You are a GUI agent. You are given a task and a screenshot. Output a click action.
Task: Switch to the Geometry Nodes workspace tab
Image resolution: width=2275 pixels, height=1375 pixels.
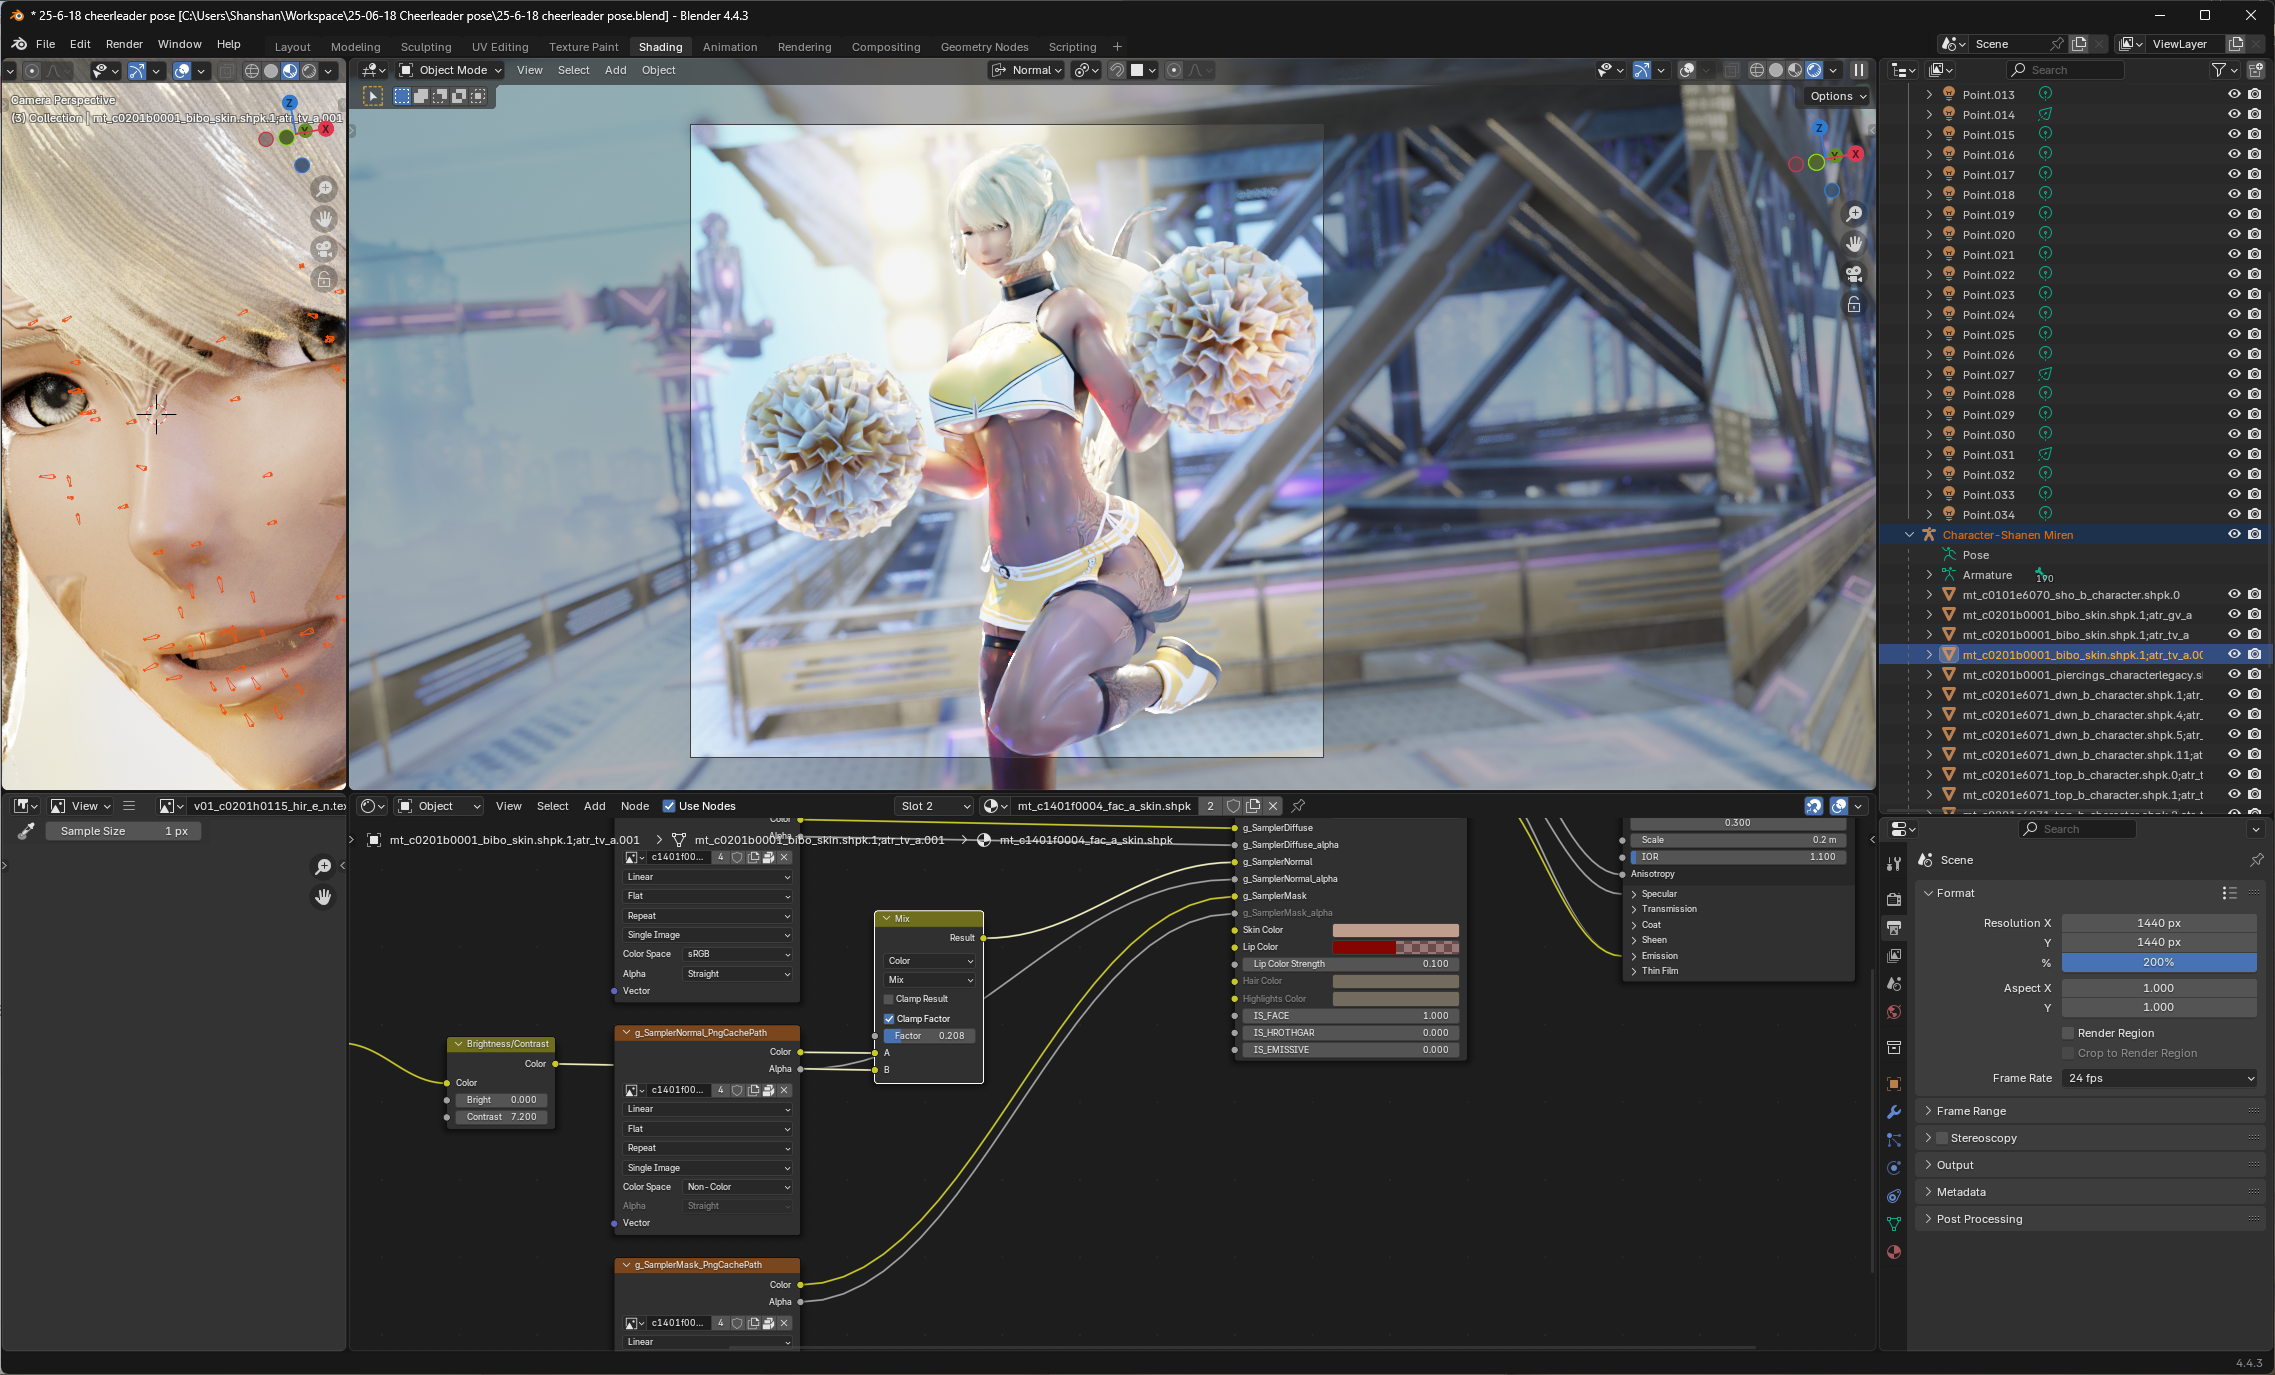984,47
